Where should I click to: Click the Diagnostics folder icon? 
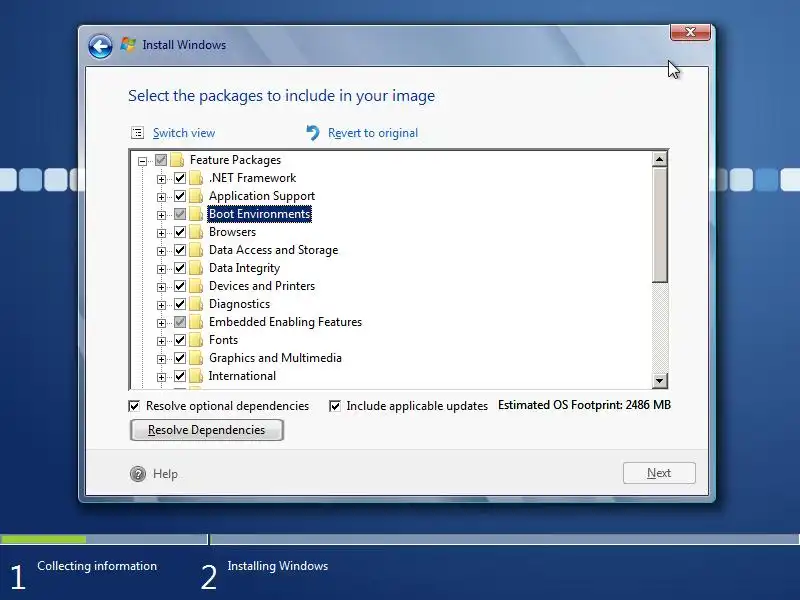coord(196,304)
